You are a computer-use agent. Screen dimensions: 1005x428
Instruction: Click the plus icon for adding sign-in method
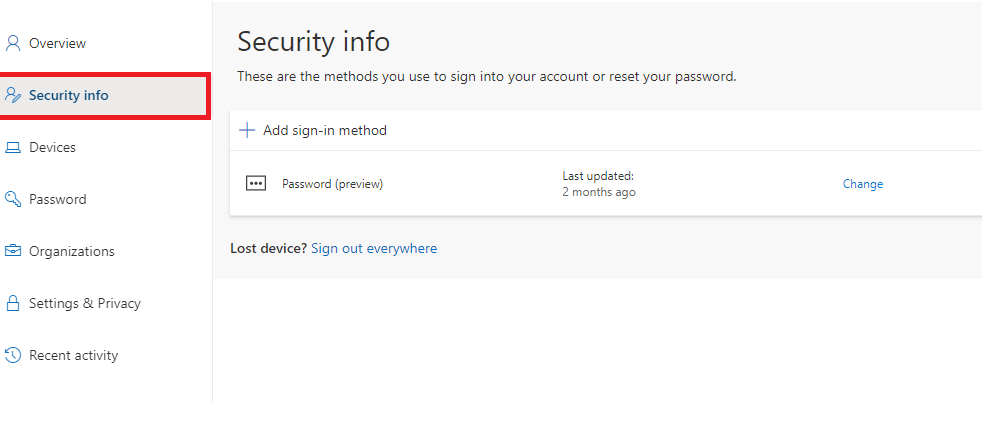tap(247, 131)
